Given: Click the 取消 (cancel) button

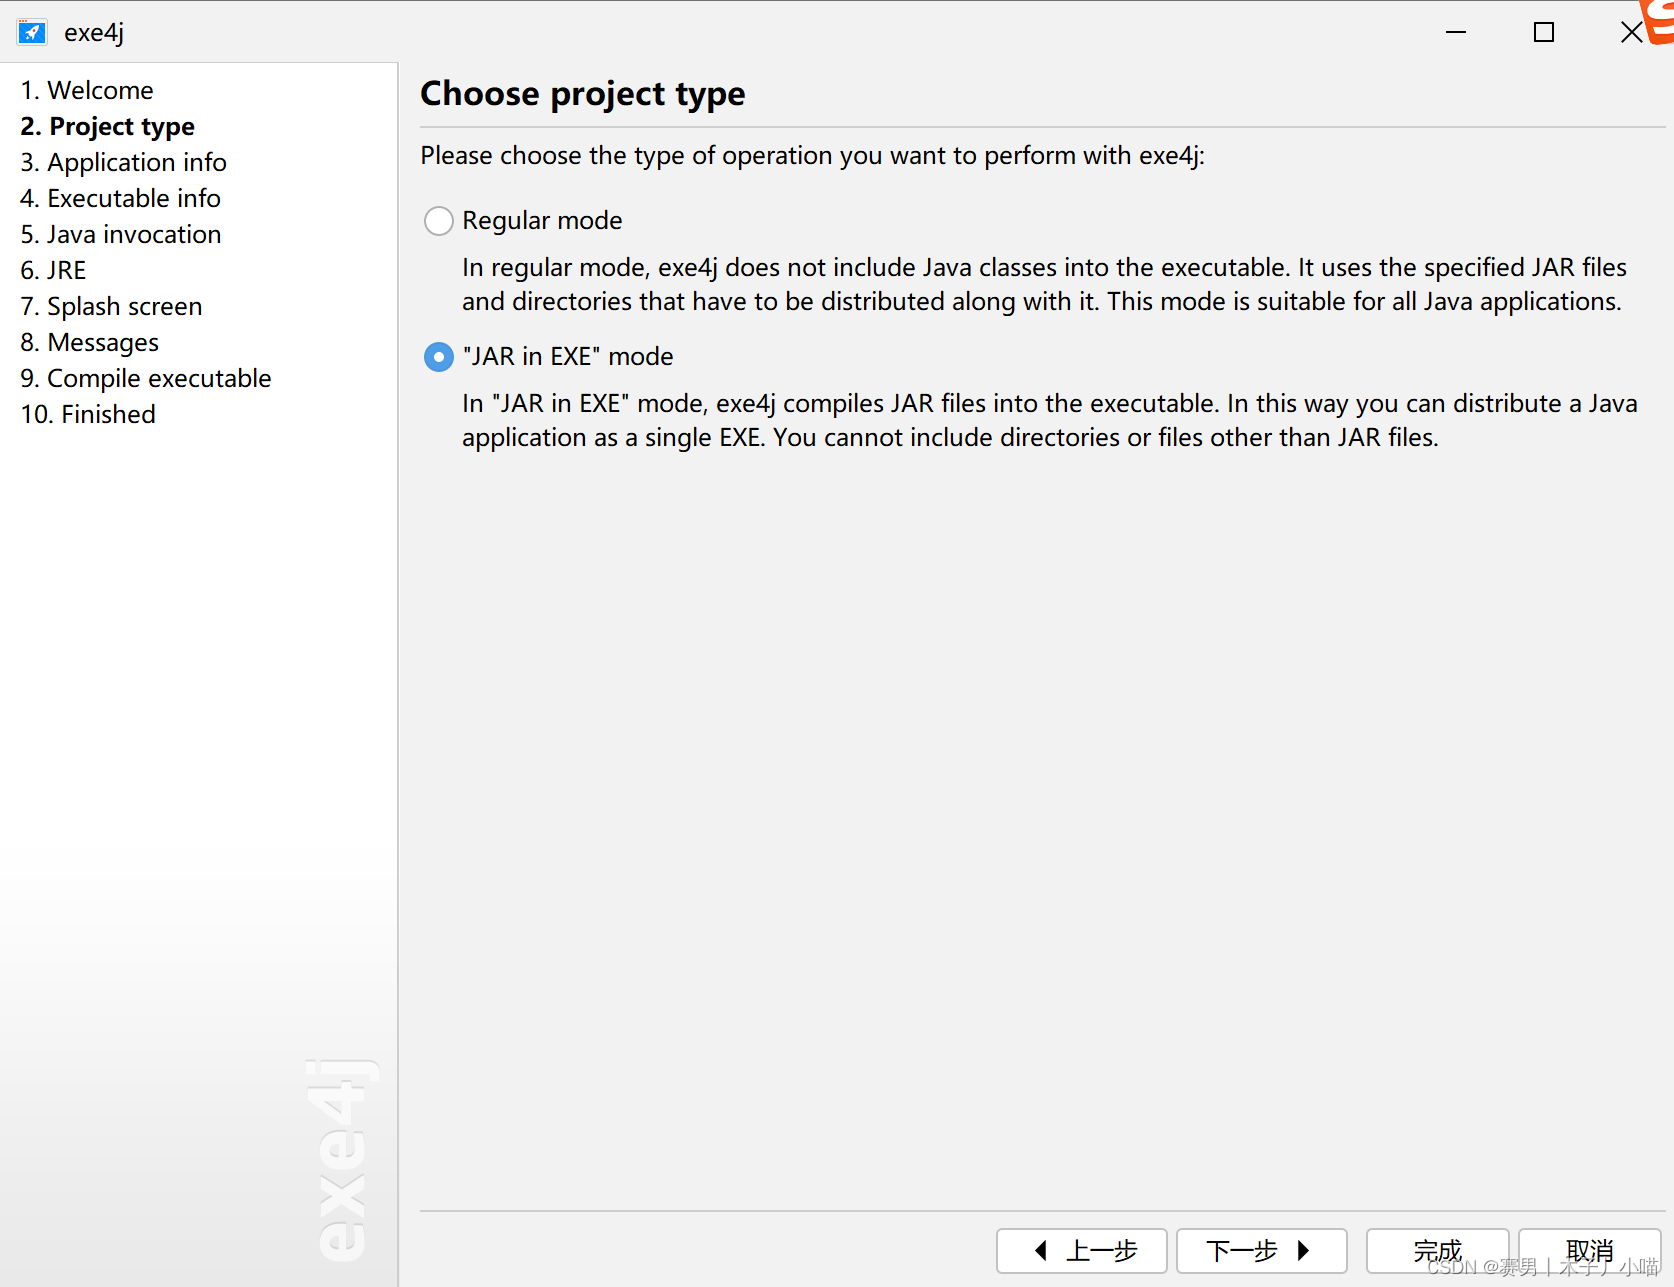Looking at the screenshot, I should click(x=1590, y=1250).
